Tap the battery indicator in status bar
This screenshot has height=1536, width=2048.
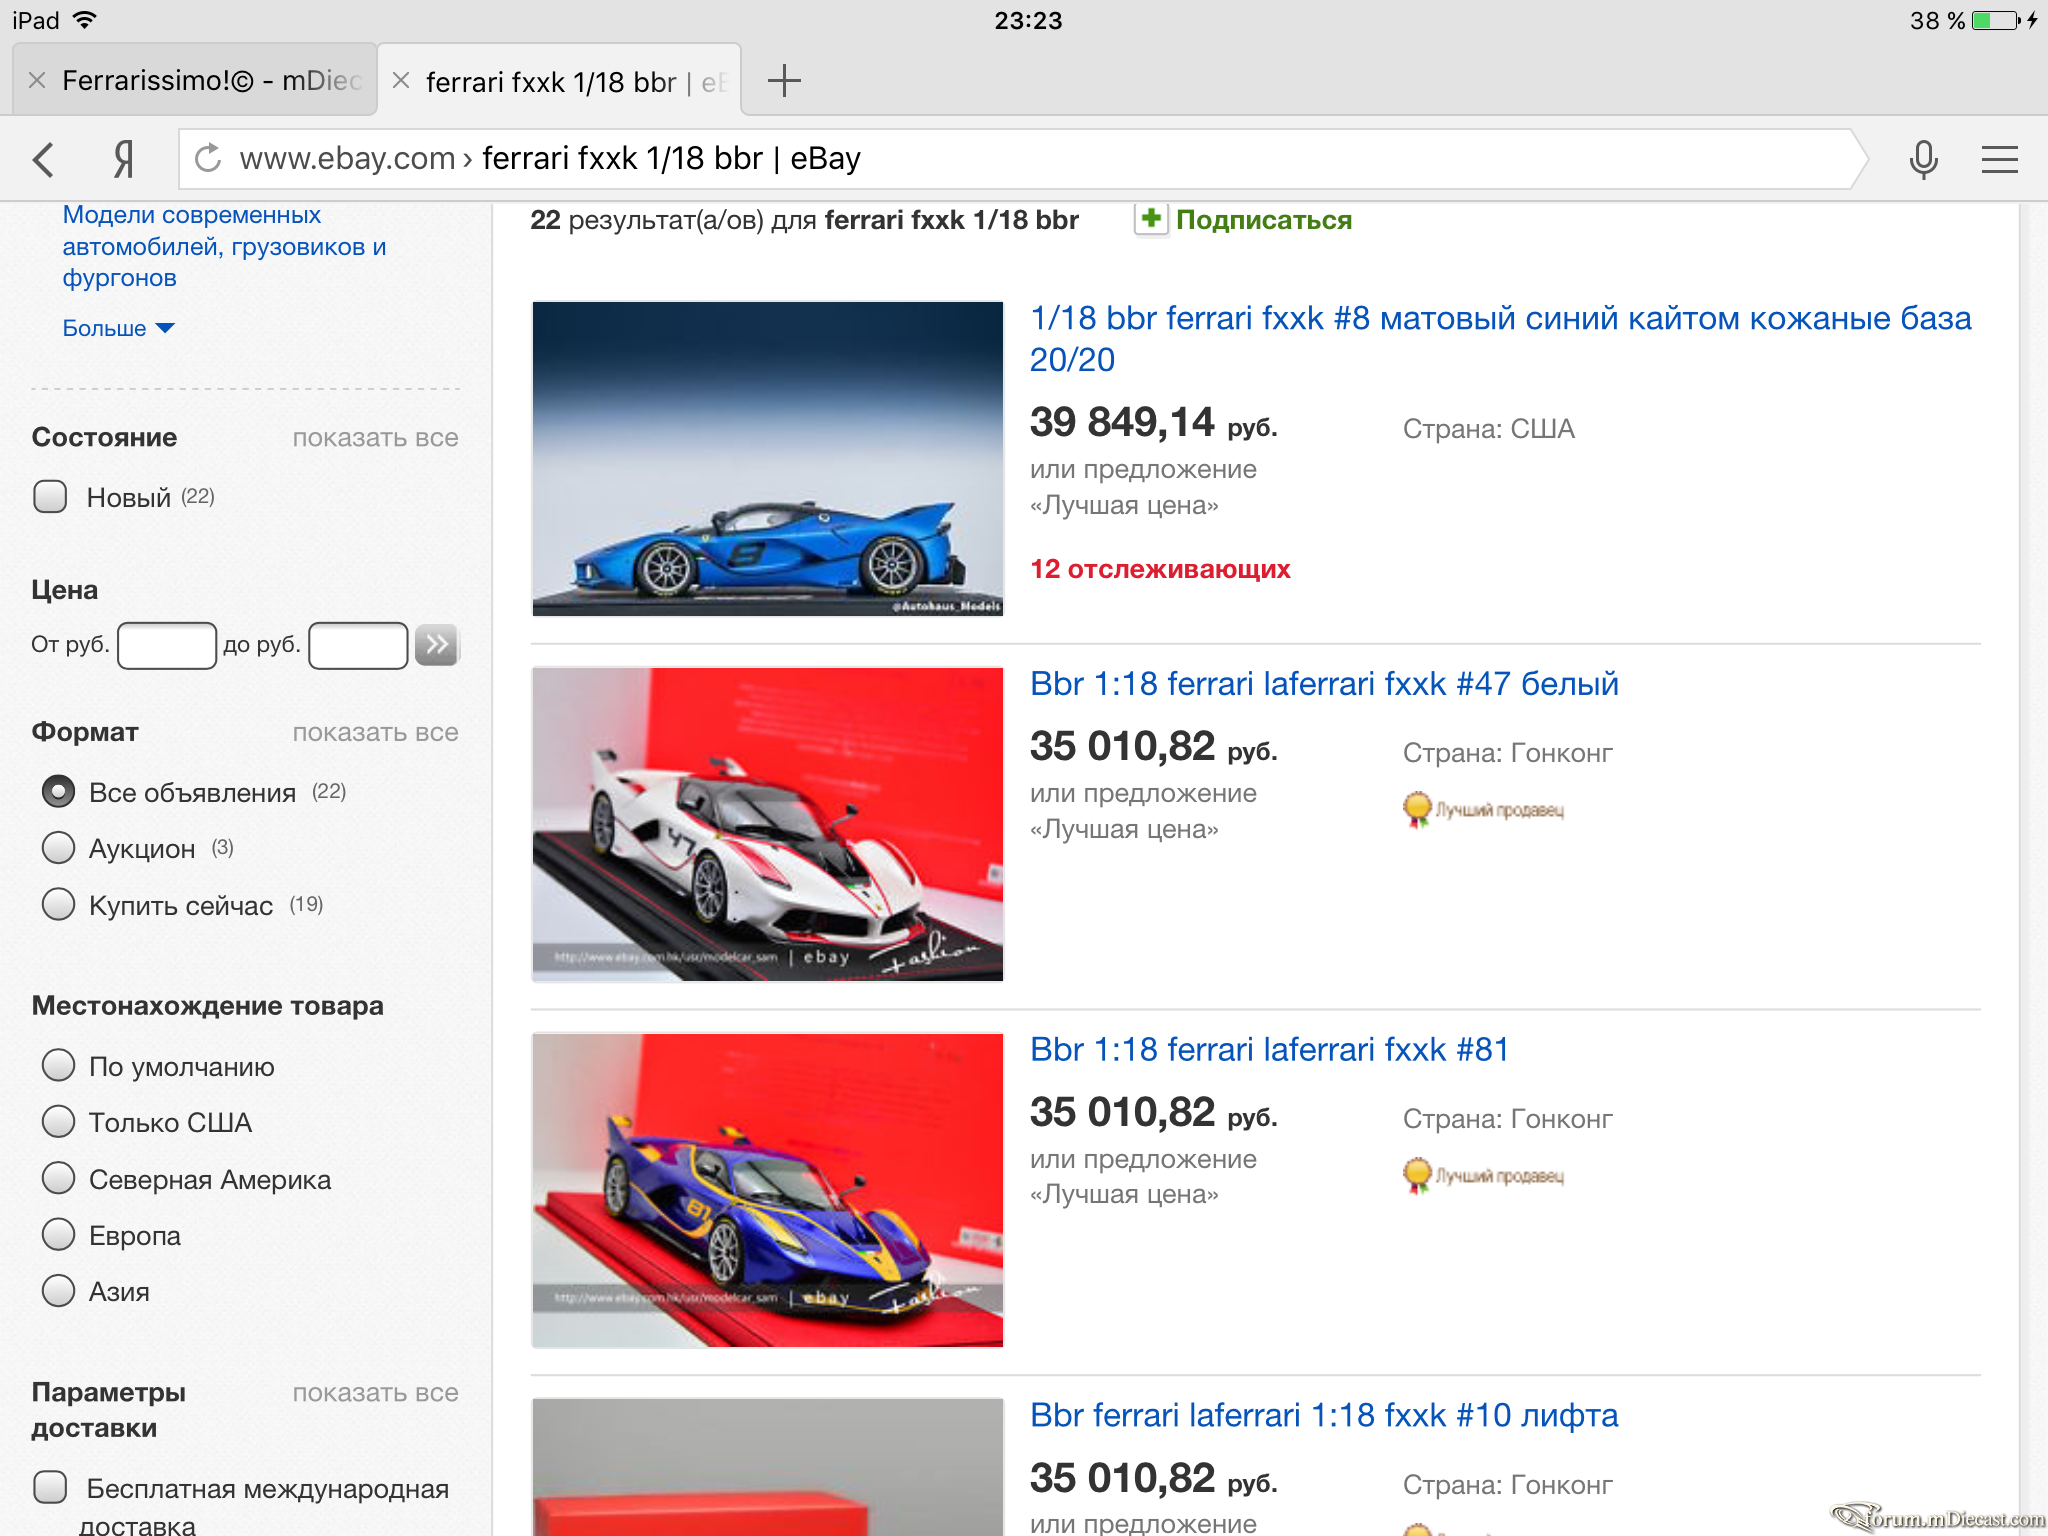(x=1995, y=20)
